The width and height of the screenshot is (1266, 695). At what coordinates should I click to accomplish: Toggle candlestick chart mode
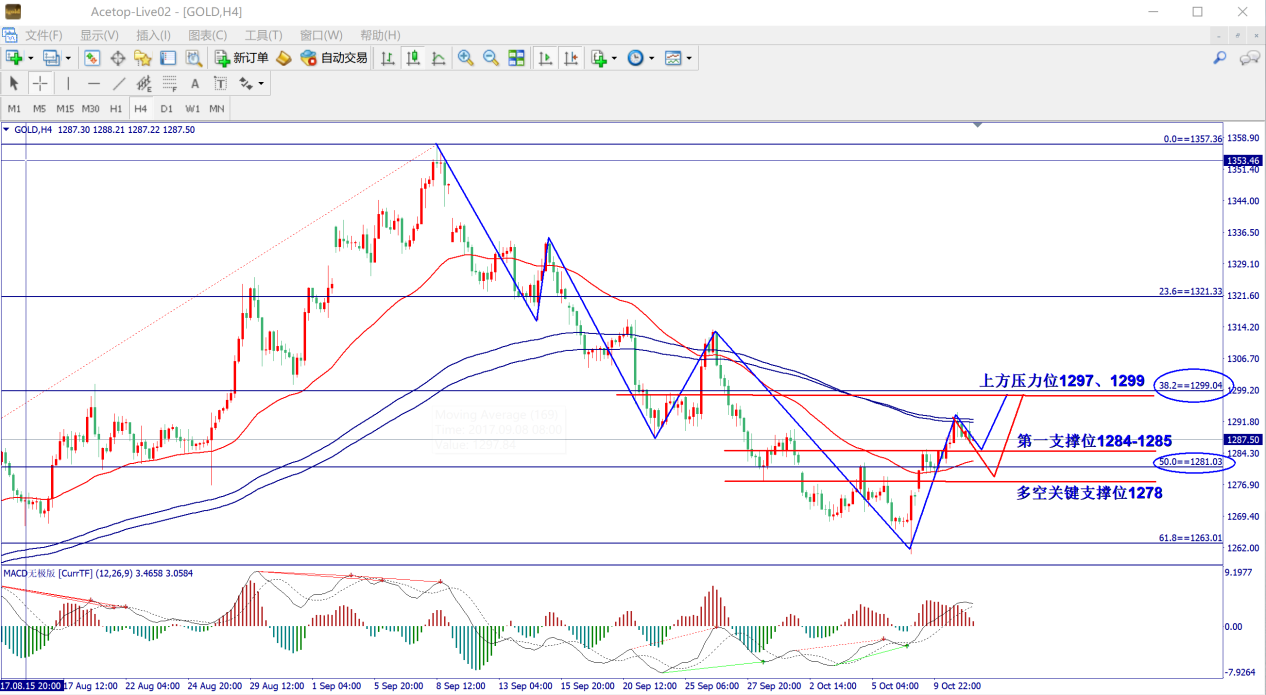pos(412,58)
